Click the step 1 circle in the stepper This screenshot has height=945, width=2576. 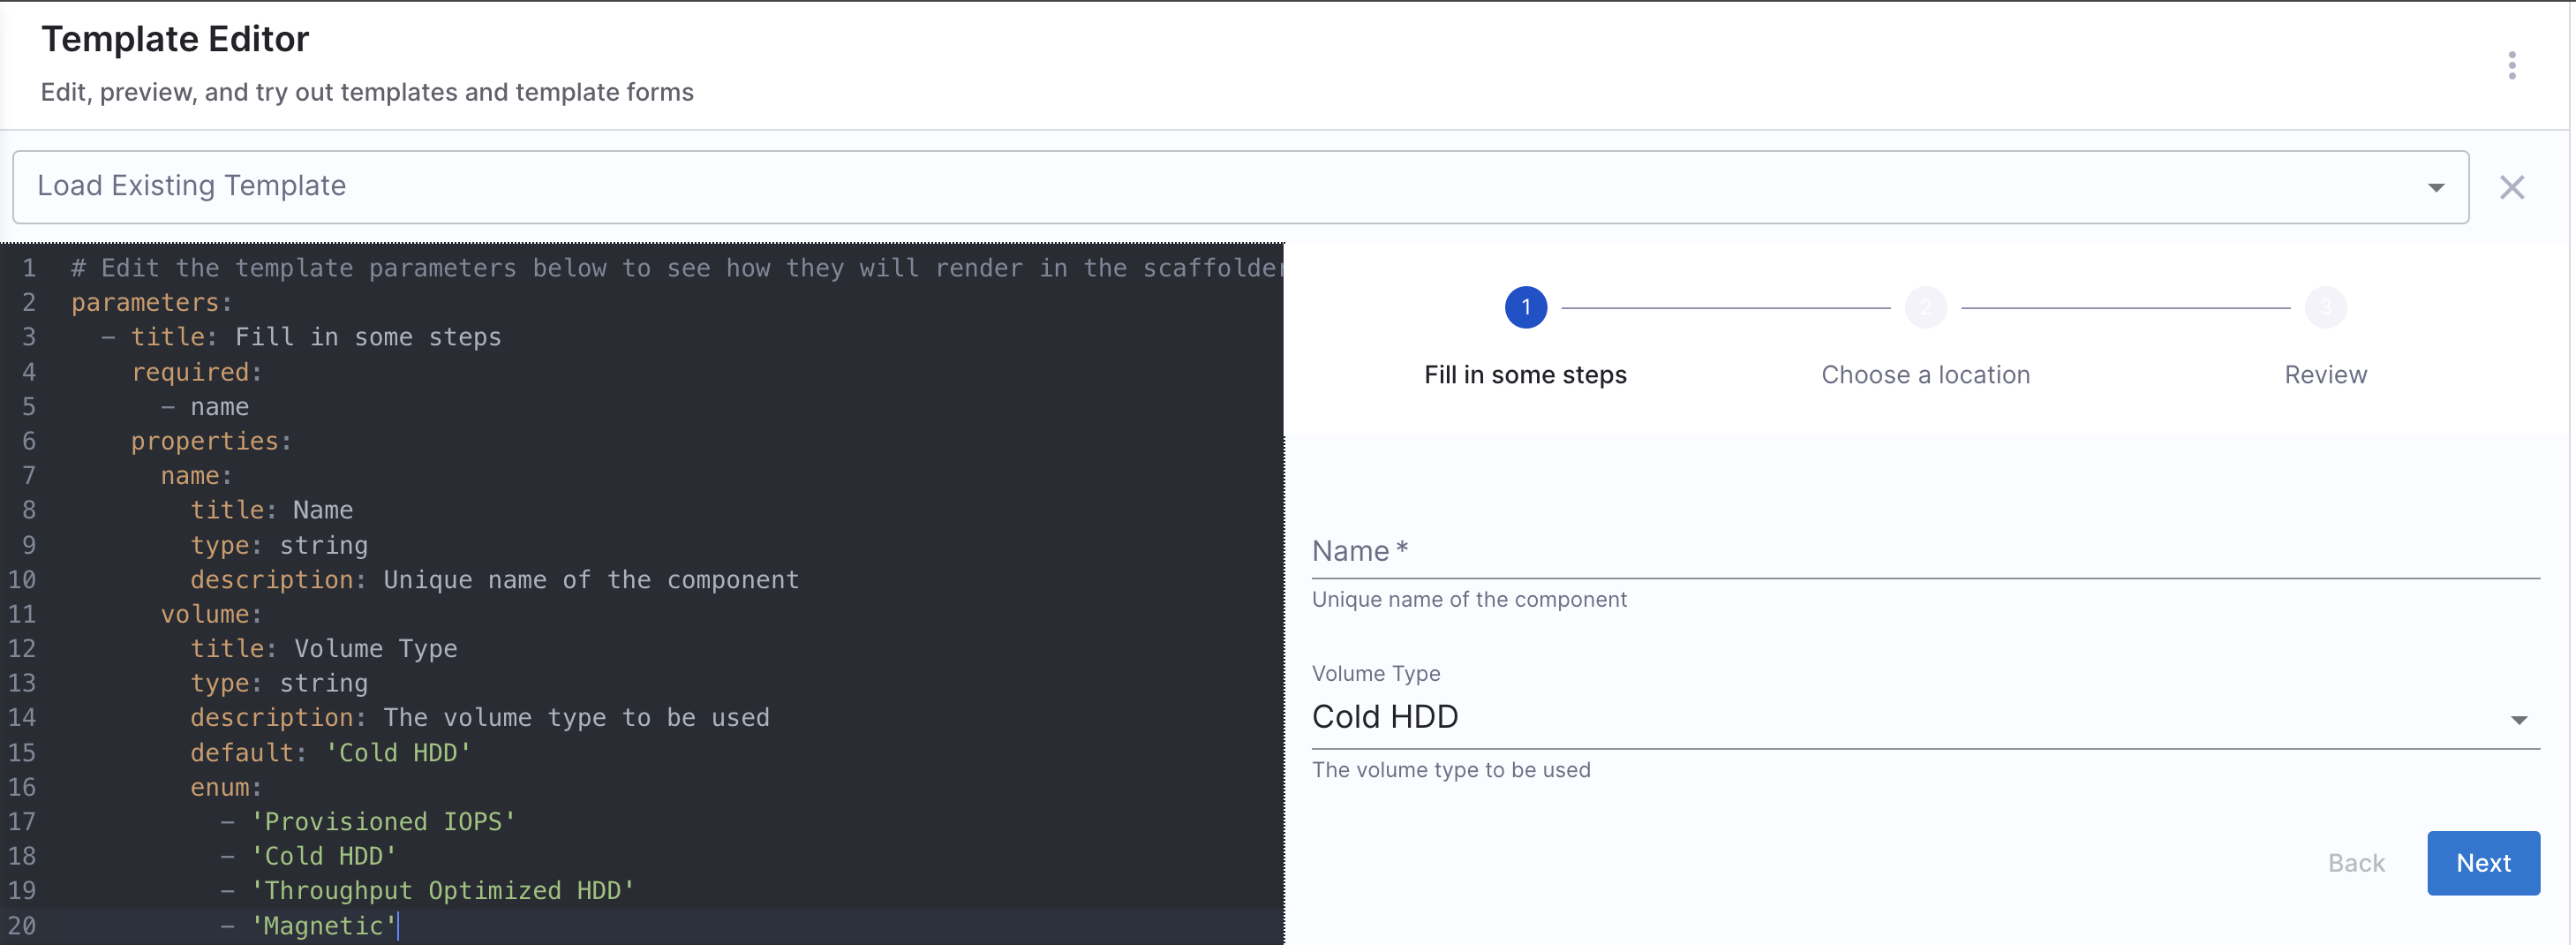click(x=1525, y=307)
